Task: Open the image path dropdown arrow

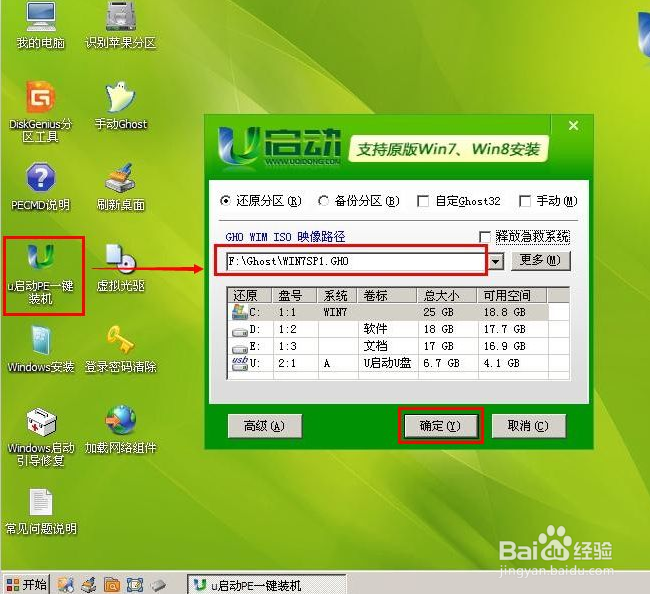Action: (495, 262)
